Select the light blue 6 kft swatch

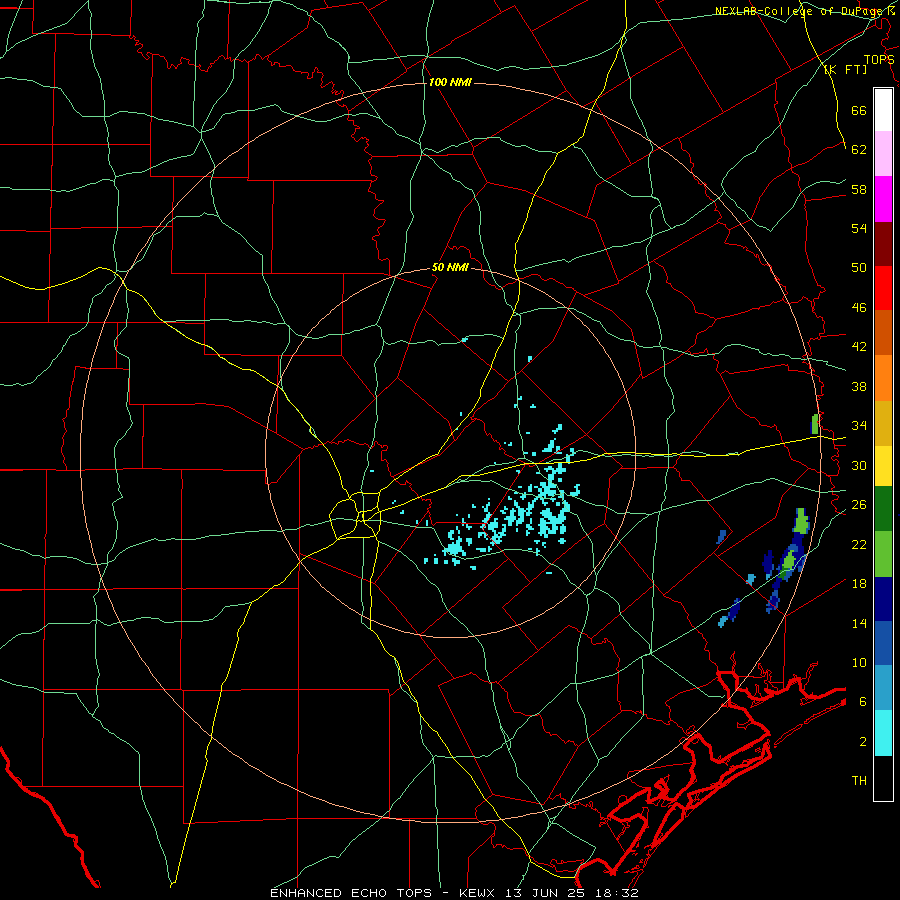[883, 688]
